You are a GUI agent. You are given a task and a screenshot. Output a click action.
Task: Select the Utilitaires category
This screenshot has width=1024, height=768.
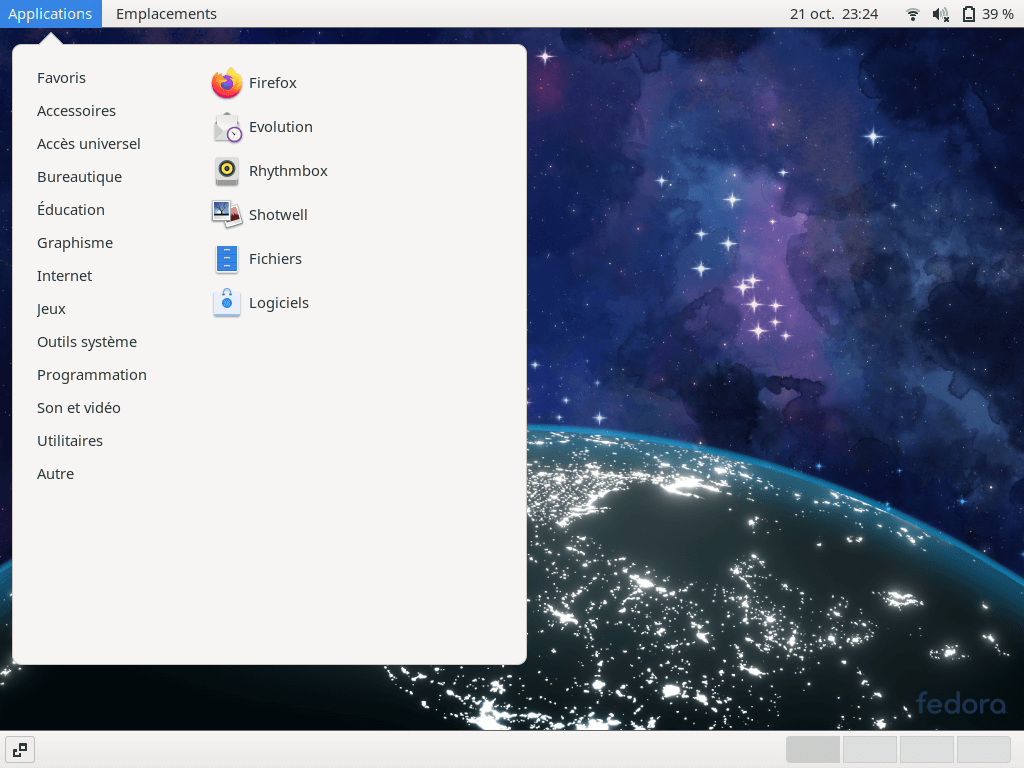(70, 441)
